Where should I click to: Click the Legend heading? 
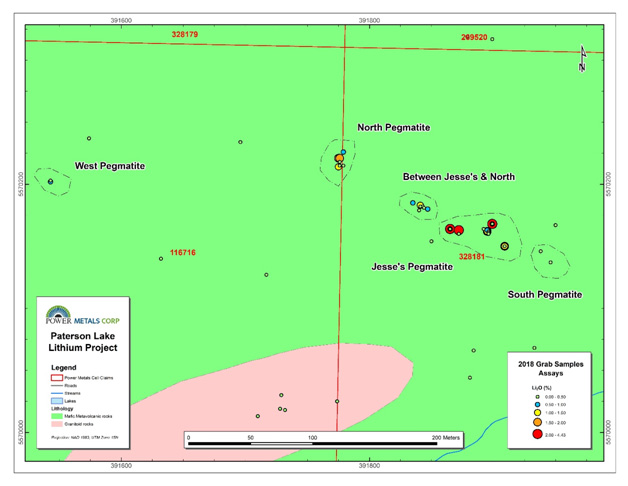(63, 367)
